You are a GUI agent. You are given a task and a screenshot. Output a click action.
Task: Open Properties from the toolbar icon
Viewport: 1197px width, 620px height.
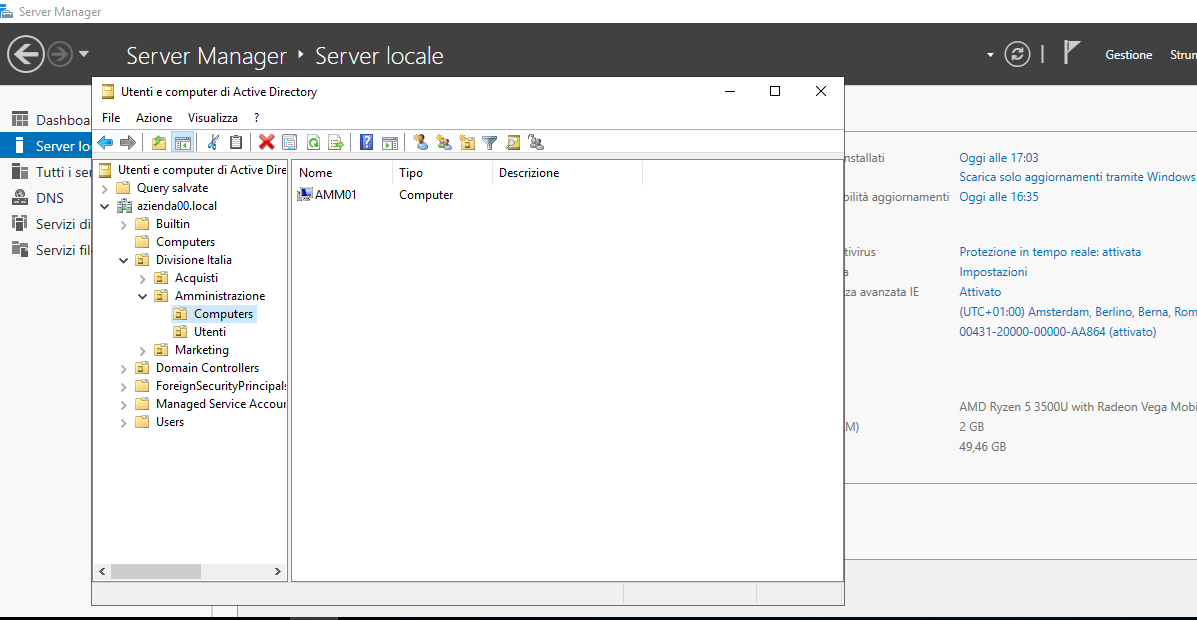point(289,142)
